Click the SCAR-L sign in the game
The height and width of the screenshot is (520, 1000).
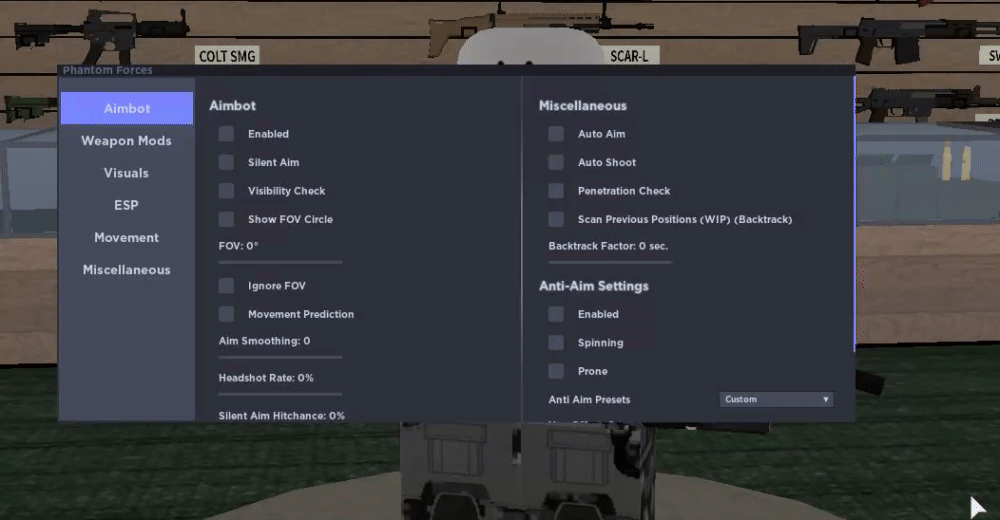coord(629,56)
